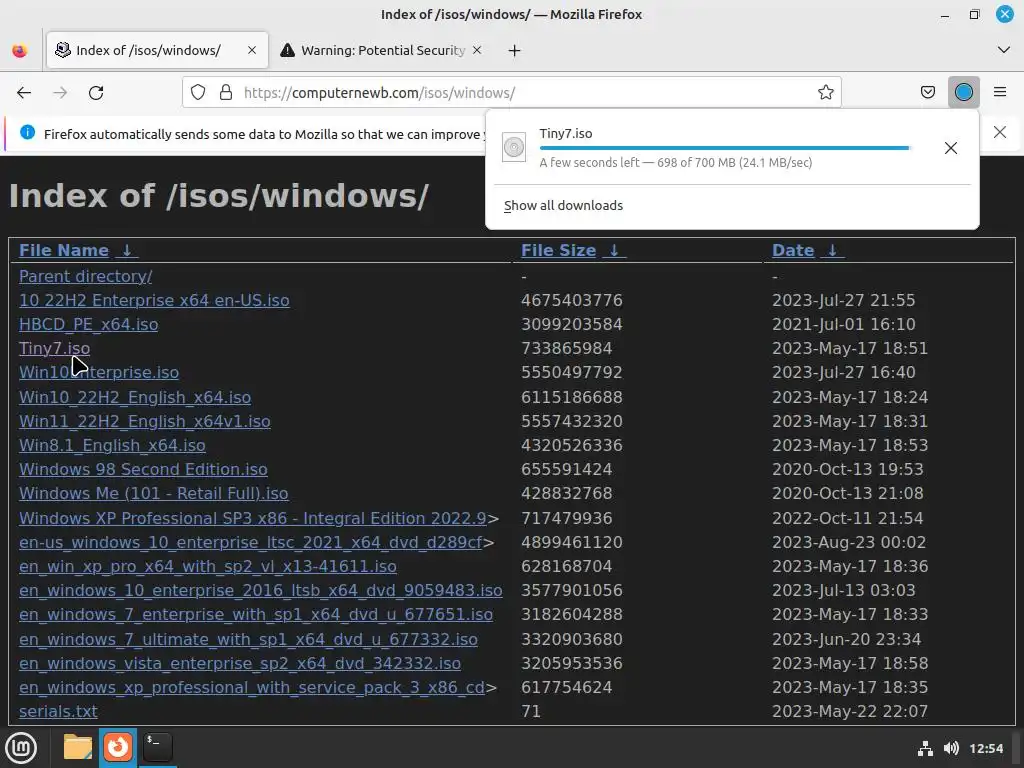This screenshot has height=768, width=1024.
Task: Click the Tiny7.iso disc file icon
Action: coord(514,147)
